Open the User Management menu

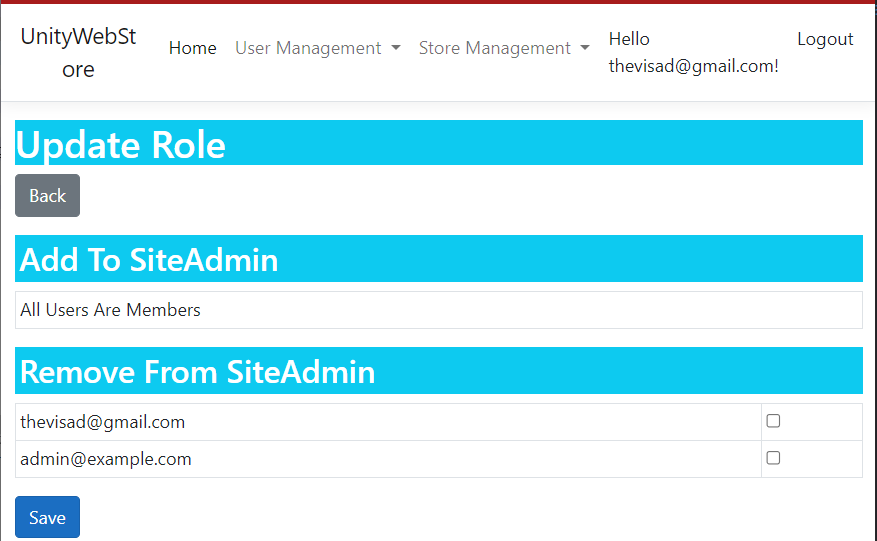(317, 48)
